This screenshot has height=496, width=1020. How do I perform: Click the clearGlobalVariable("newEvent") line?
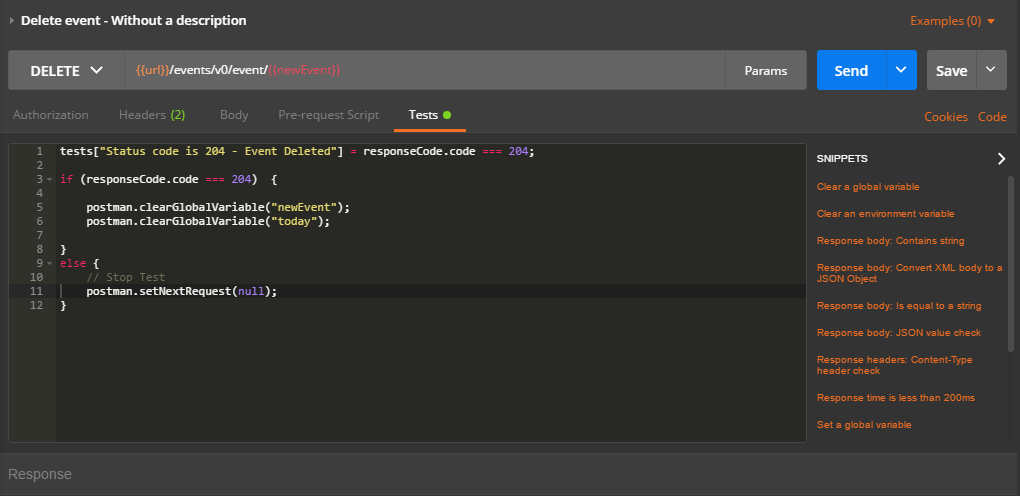coord(218,207)
